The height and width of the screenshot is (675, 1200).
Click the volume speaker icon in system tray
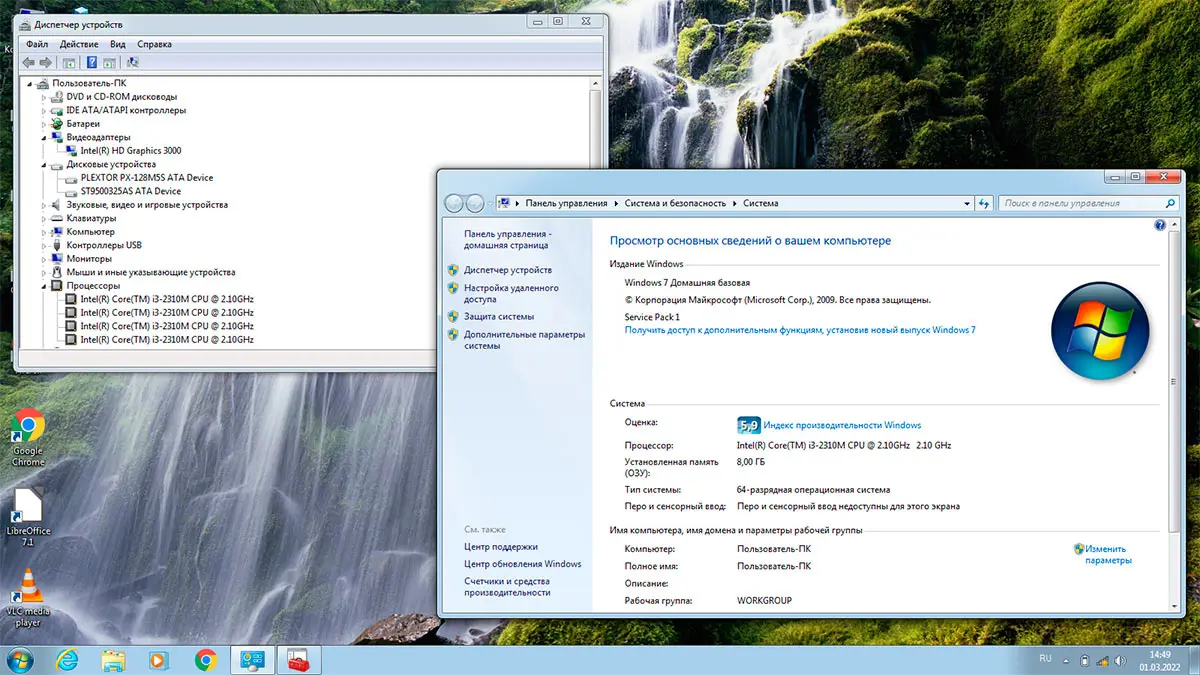1122,660
